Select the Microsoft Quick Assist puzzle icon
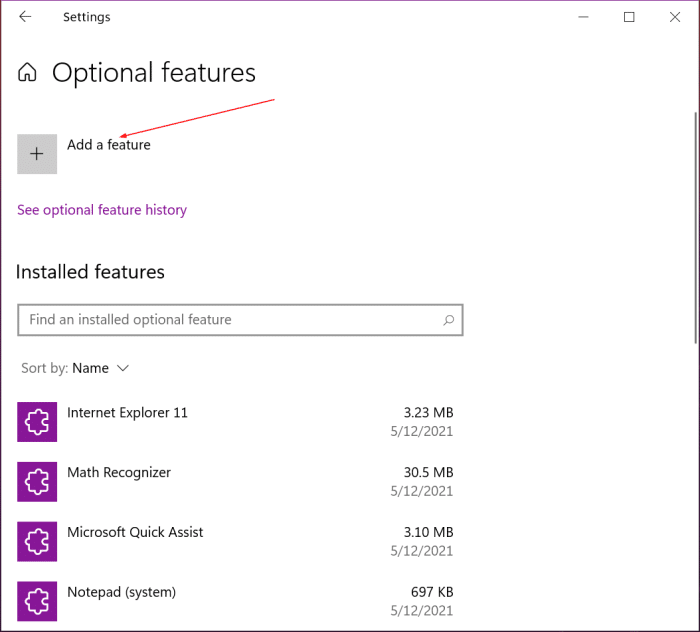 tap(37, 541)
